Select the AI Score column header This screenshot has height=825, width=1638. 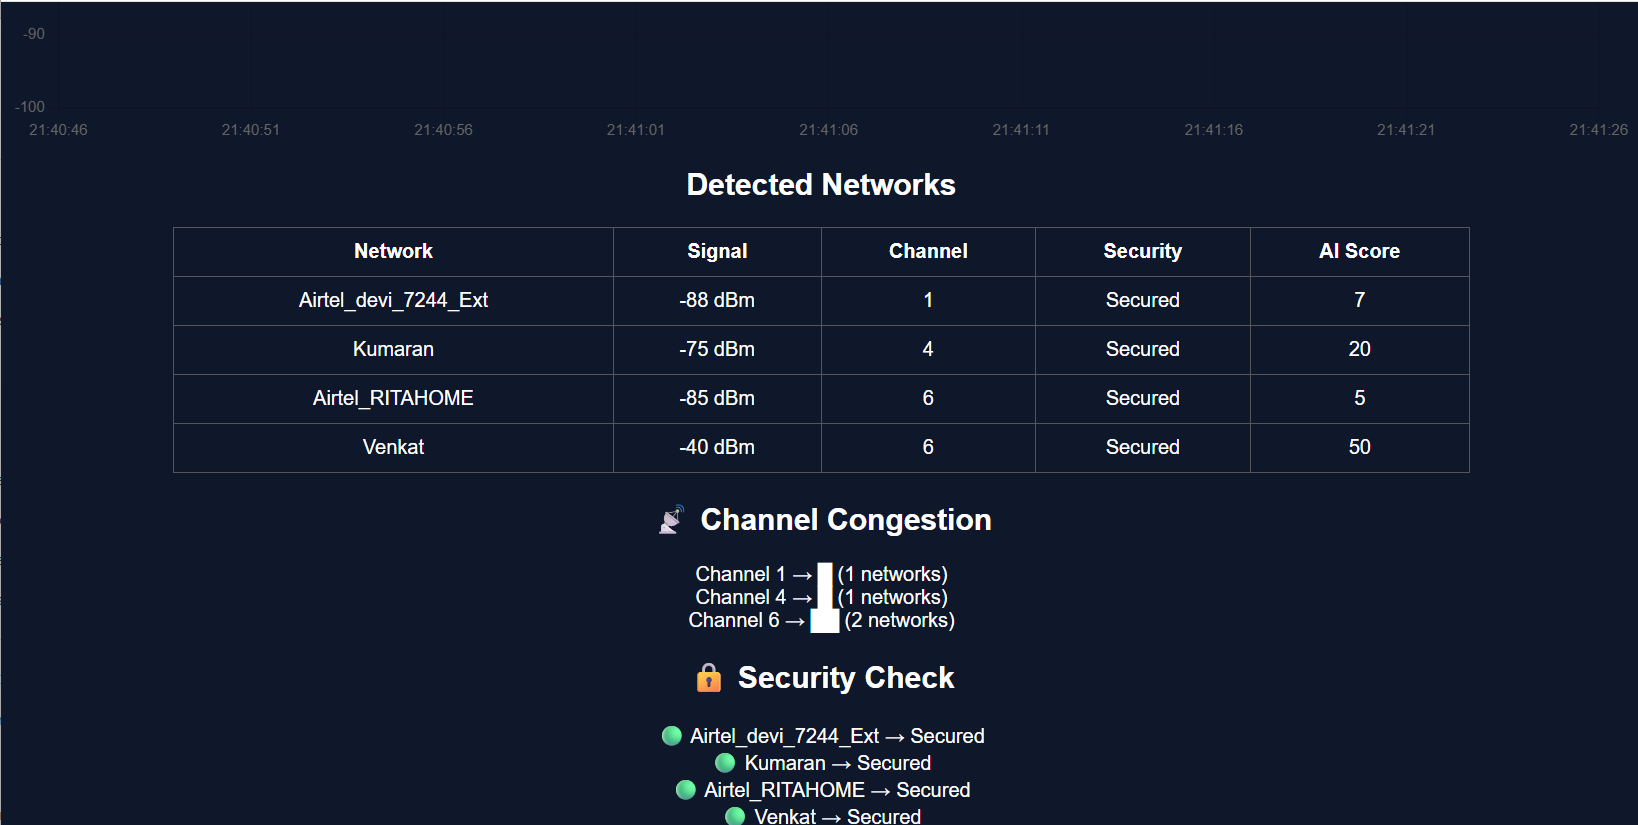1359,251
